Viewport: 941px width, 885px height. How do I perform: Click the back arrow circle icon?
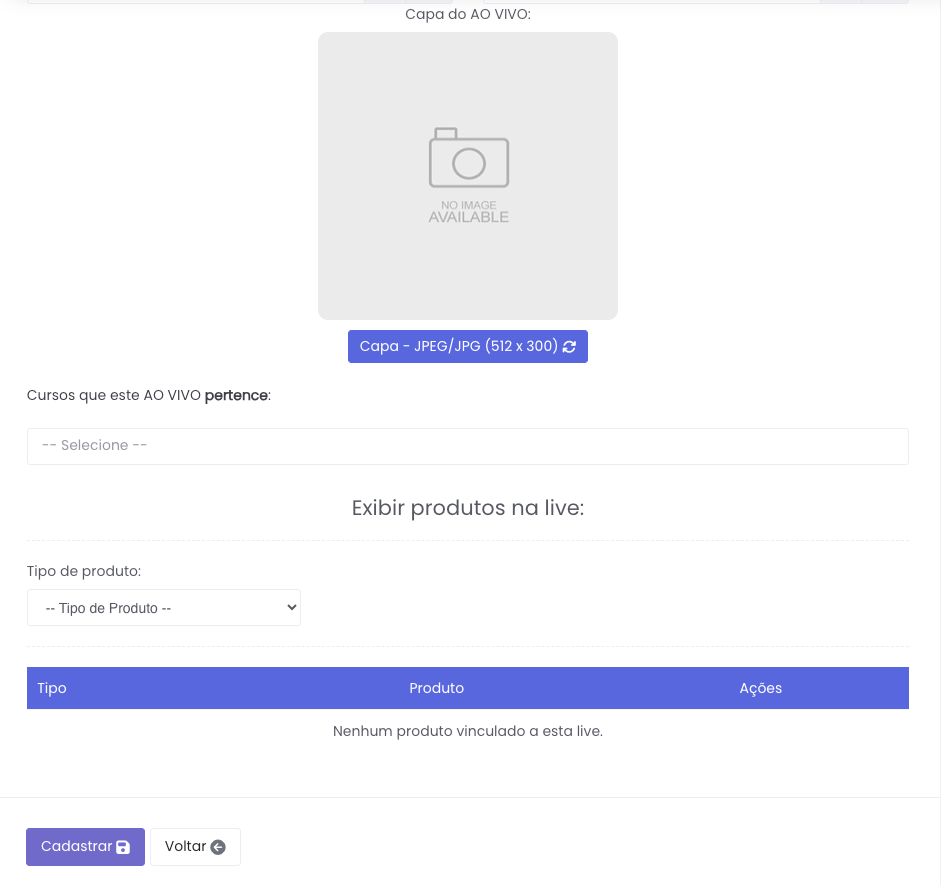point(218,848)
